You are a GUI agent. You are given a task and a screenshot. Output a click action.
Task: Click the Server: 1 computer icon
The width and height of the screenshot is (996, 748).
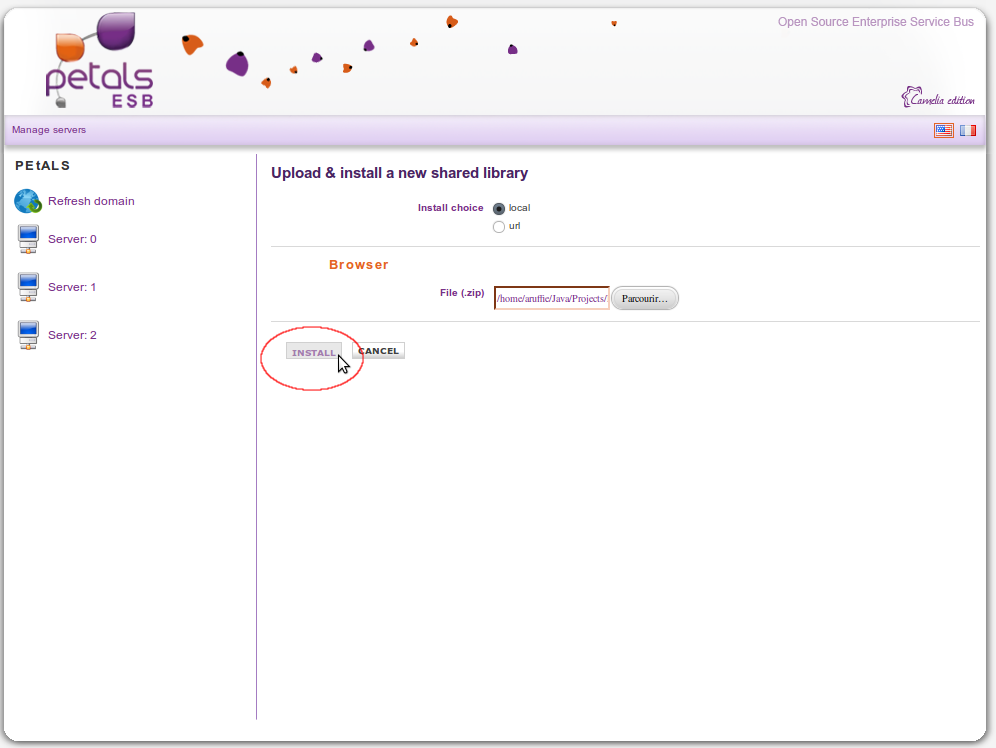[28, 288]
